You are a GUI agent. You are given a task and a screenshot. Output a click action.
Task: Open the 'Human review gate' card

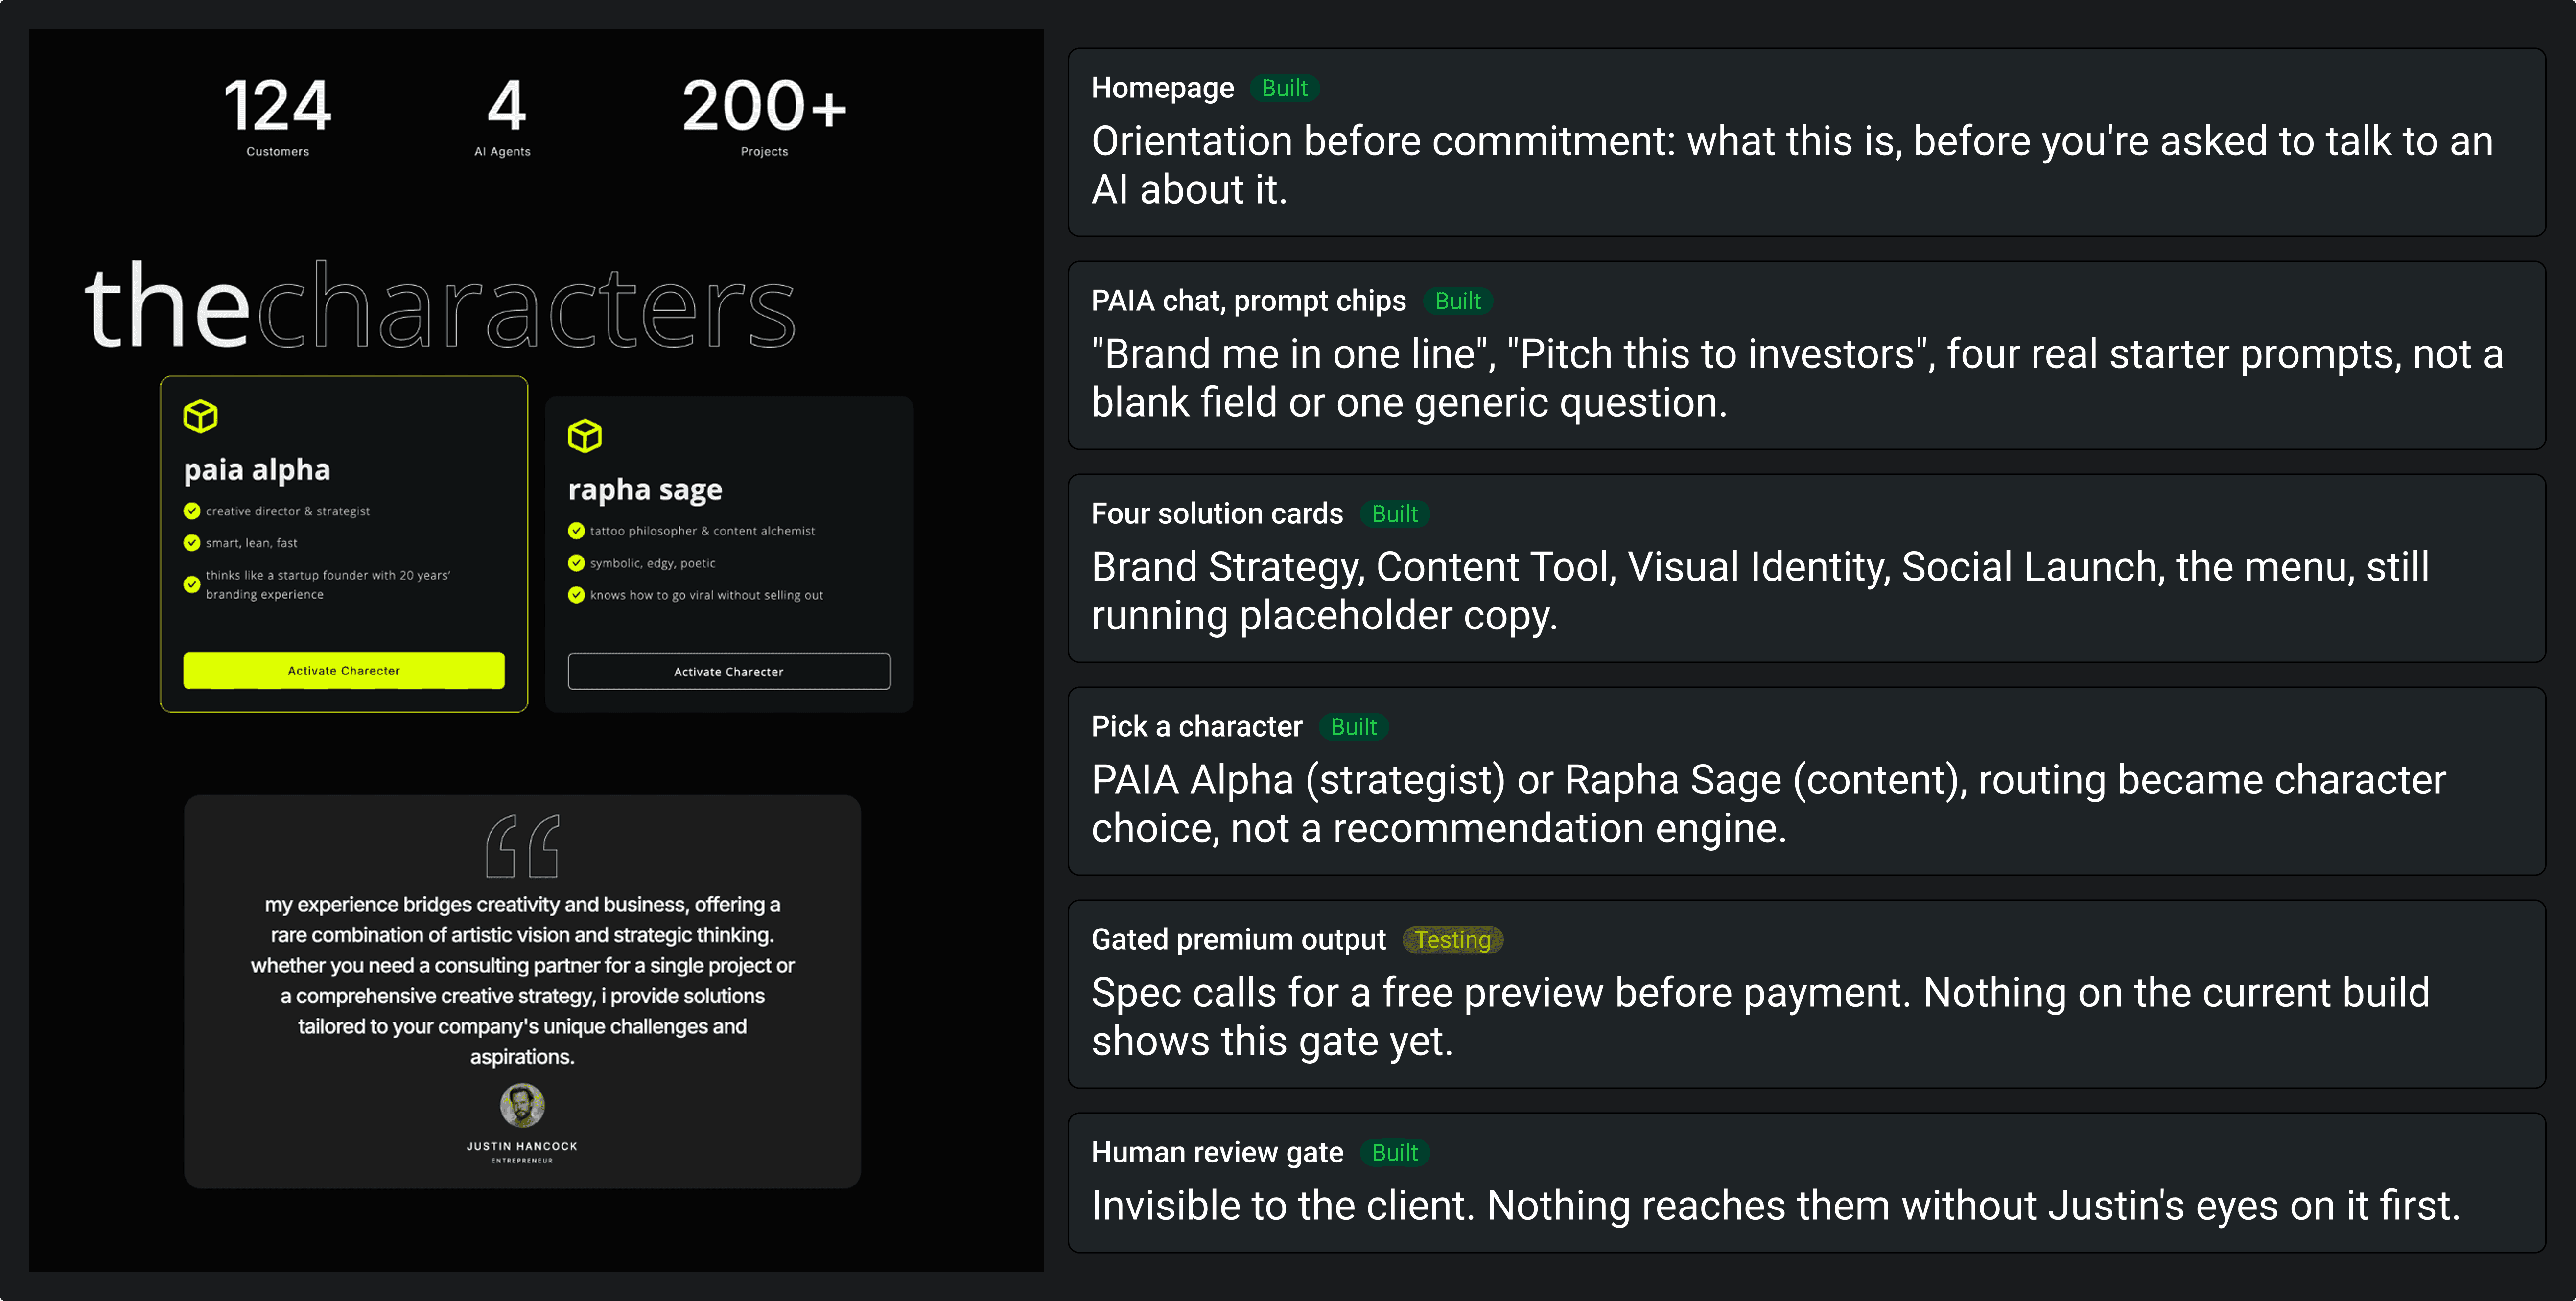click(1806, 1183)
